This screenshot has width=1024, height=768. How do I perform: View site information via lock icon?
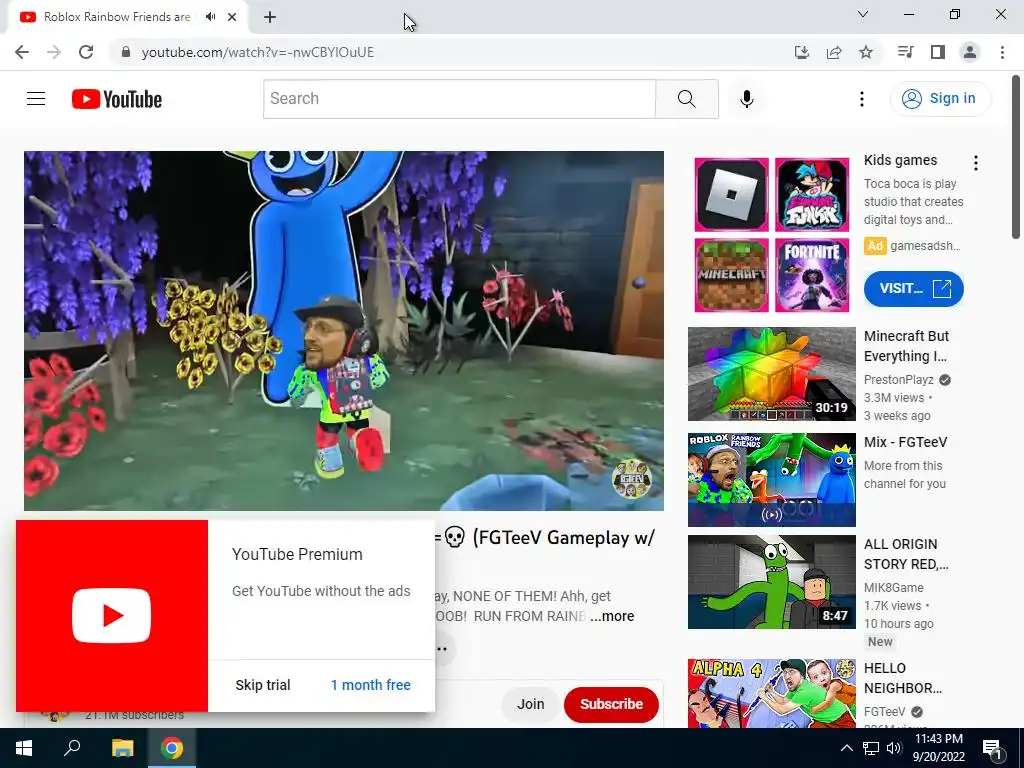point(126,52)
